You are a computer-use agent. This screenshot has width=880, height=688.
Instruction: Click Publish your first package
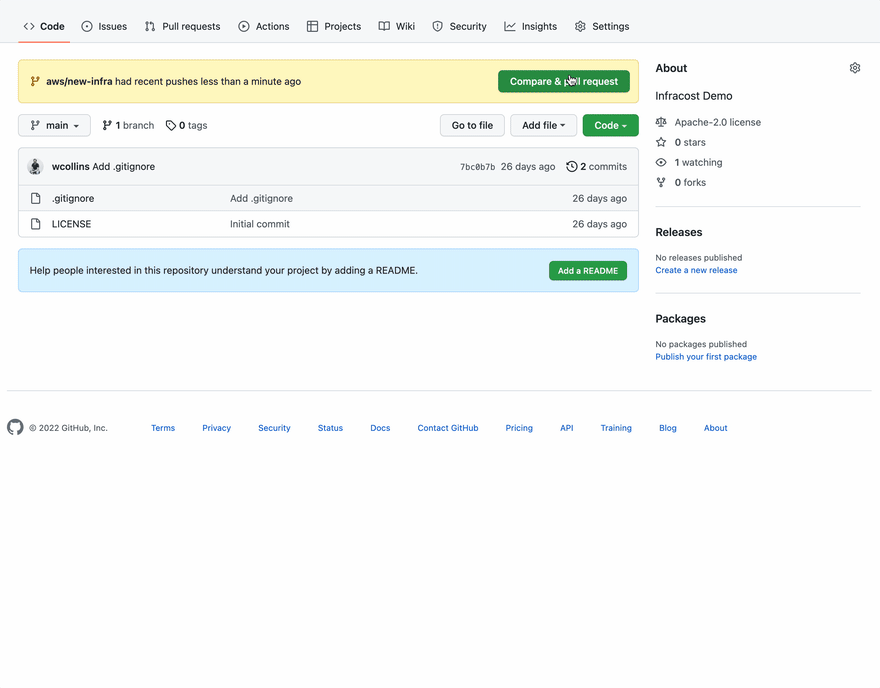[x=705, y=357]
